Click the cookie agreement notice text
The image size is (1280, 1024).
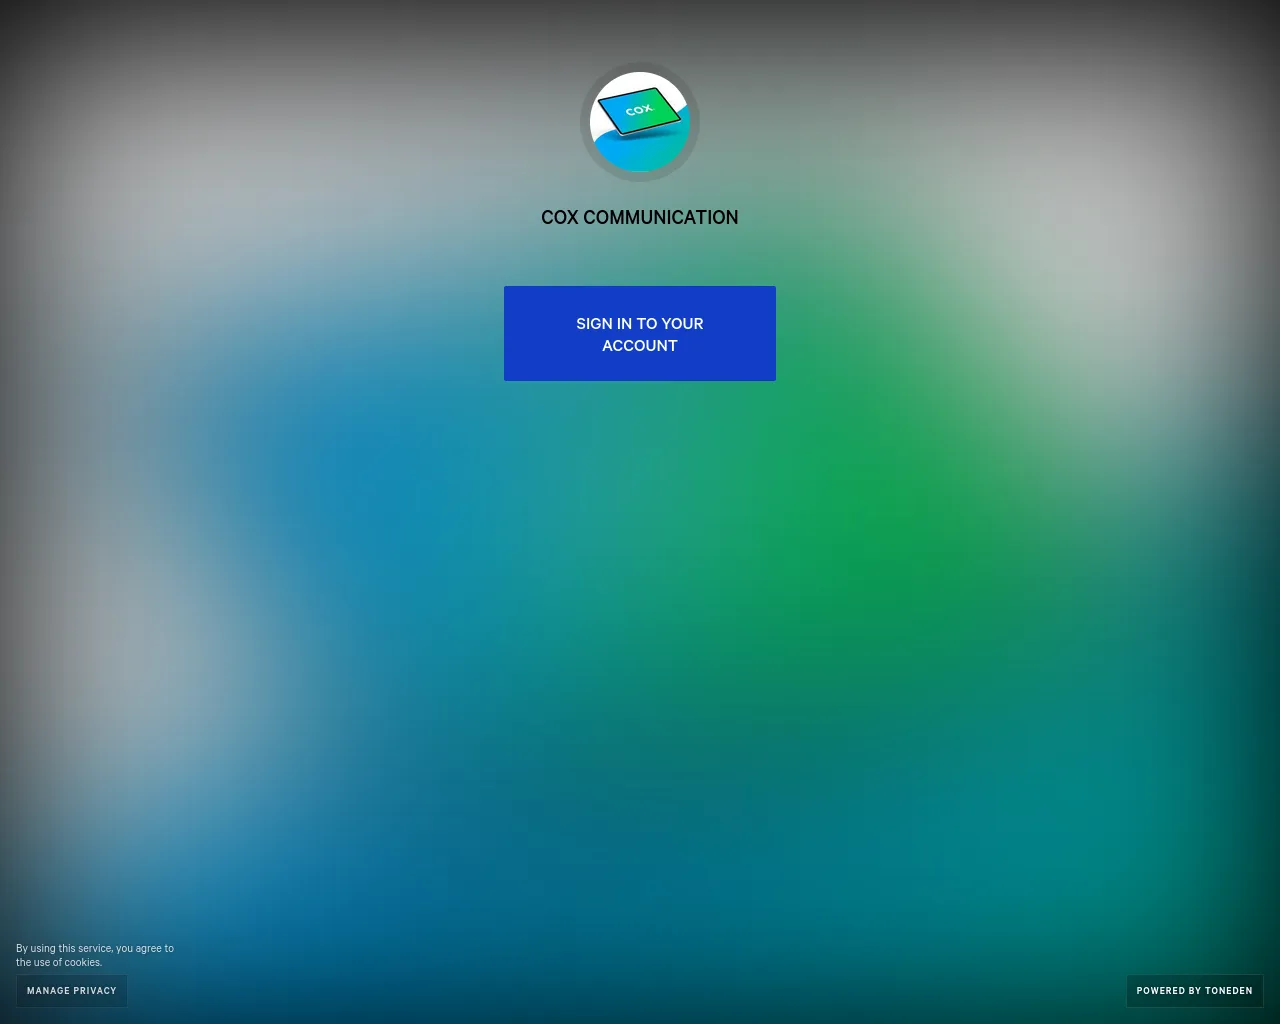pyautogui.click(x=95, y=955)
